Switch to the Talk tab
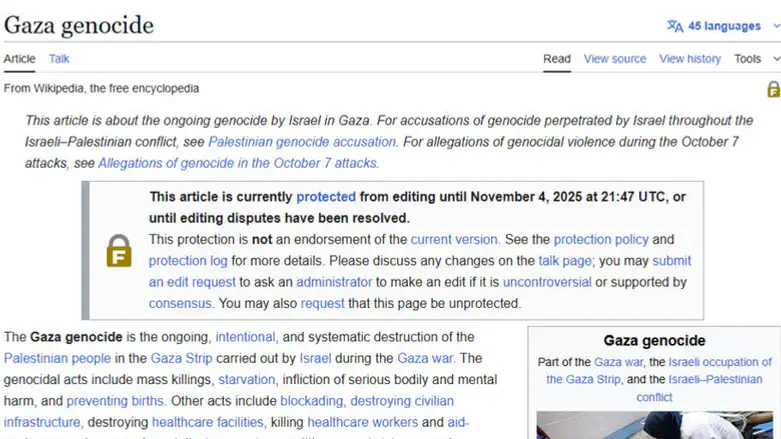 [x=59, y=59]
